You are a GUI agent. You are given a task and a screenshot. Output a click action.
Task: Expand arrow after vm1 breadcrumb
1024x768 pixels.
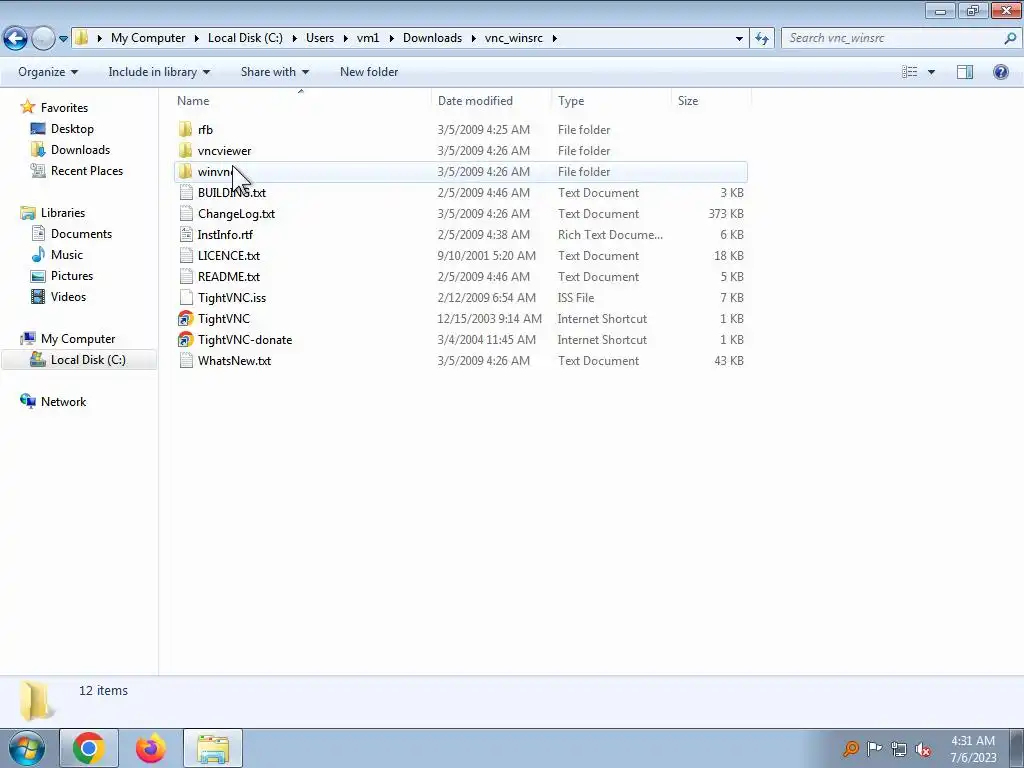(x=392, y=38)
